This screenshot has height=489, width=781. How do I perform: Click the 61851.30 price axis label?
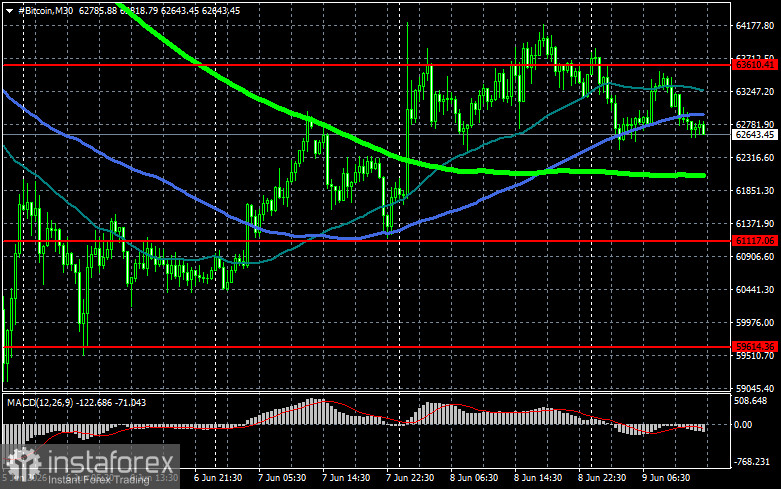click(755, 191)
